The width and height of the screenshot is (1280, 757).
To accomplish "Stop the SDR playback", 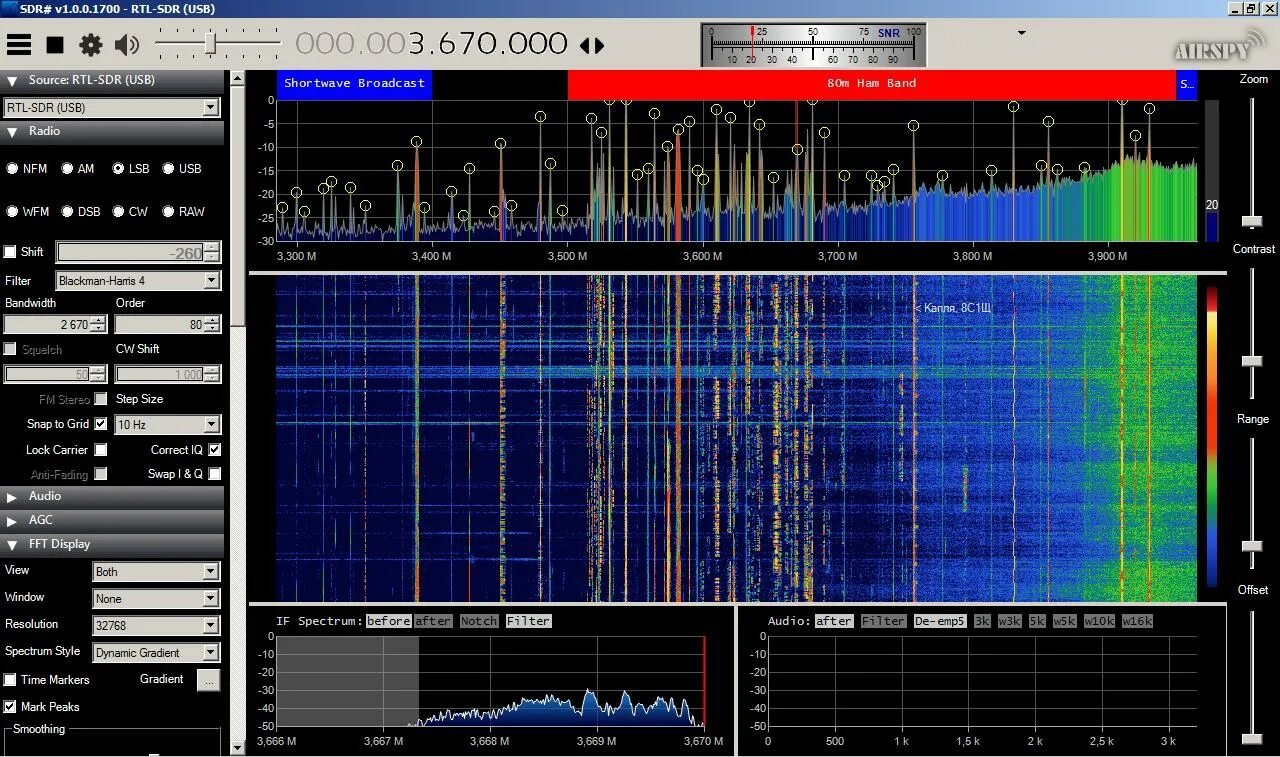I will pos(55,44).
